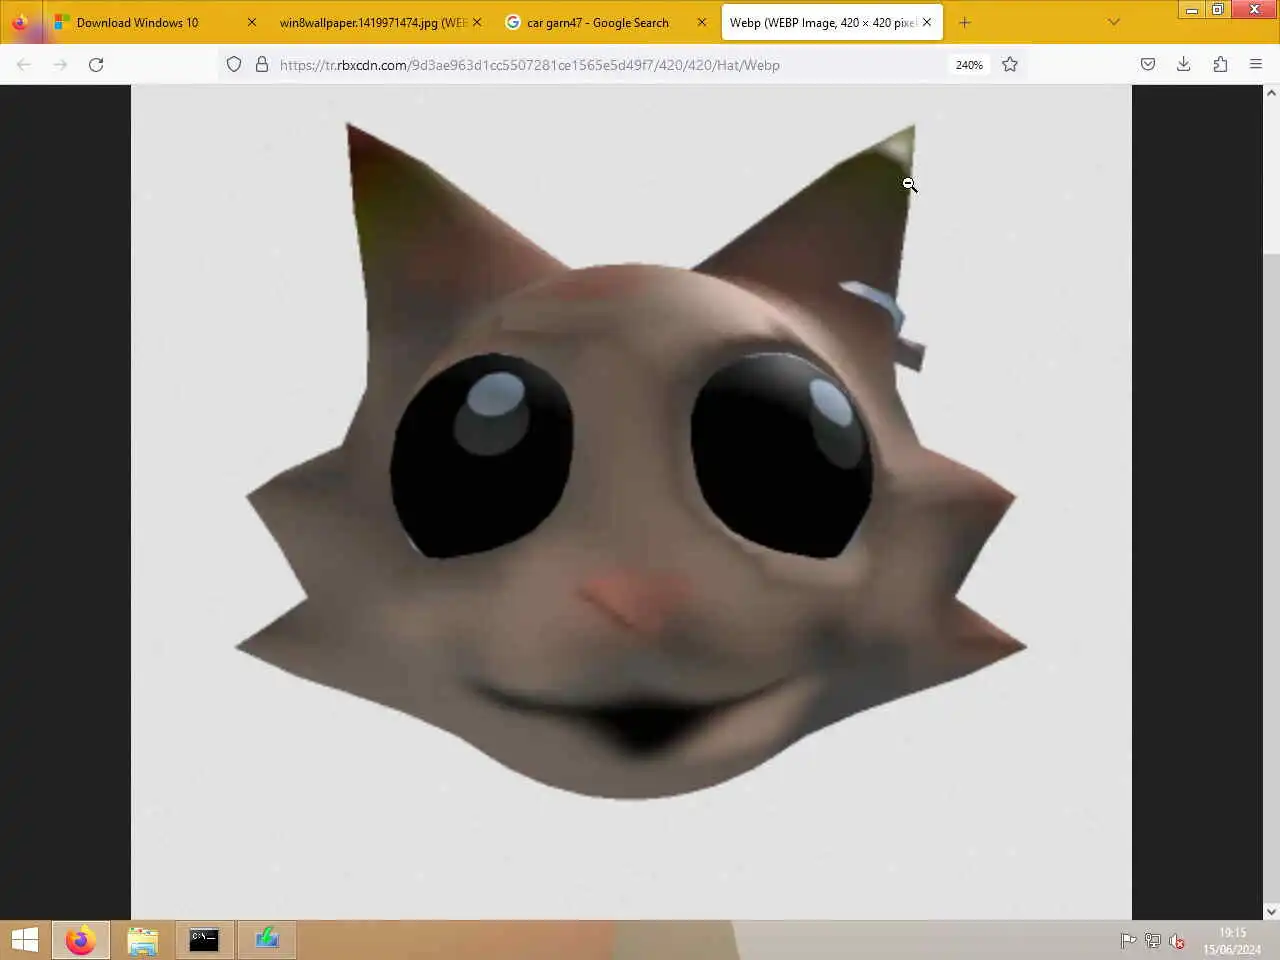Open File Explorer from the taskbar
The width and height of the screenshot is (1280, 960).
[x=142, y=940]
